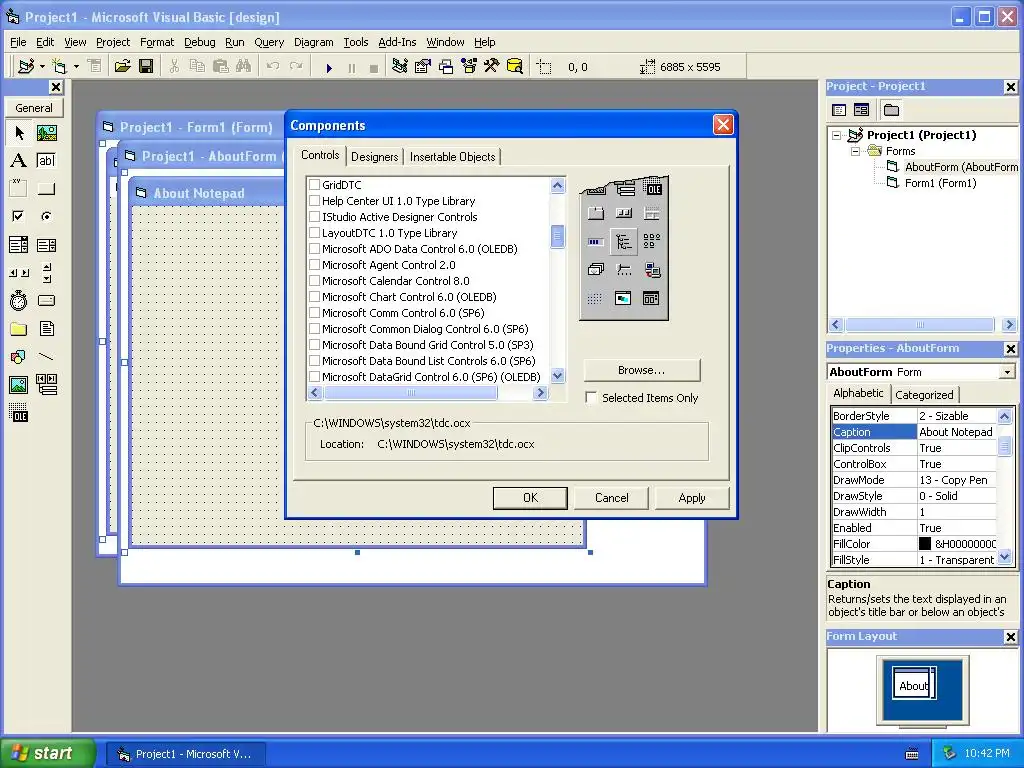Click View Object icon in Project panel

point(861,110)
